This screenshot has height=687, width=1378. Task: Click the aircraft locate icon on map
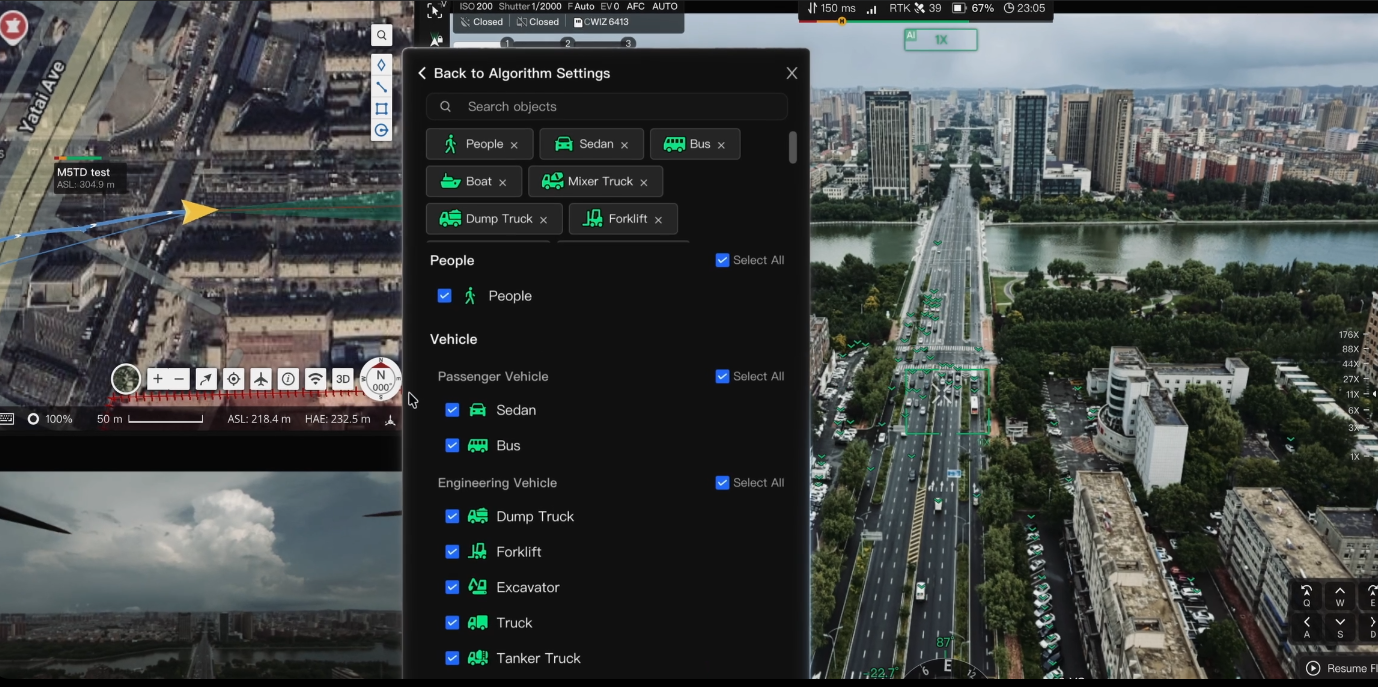[x=261, y=379]
